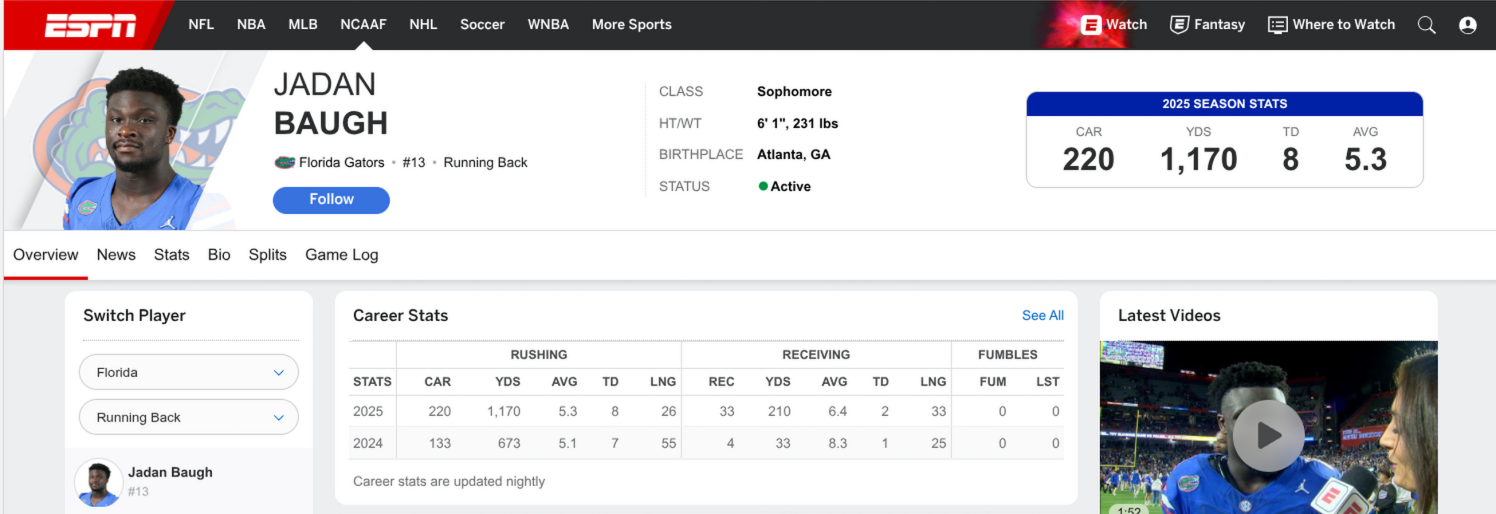Viewport: 1496px width, 514px height.
Task: Open the Splits tab
Action: (x=267, y=255)
